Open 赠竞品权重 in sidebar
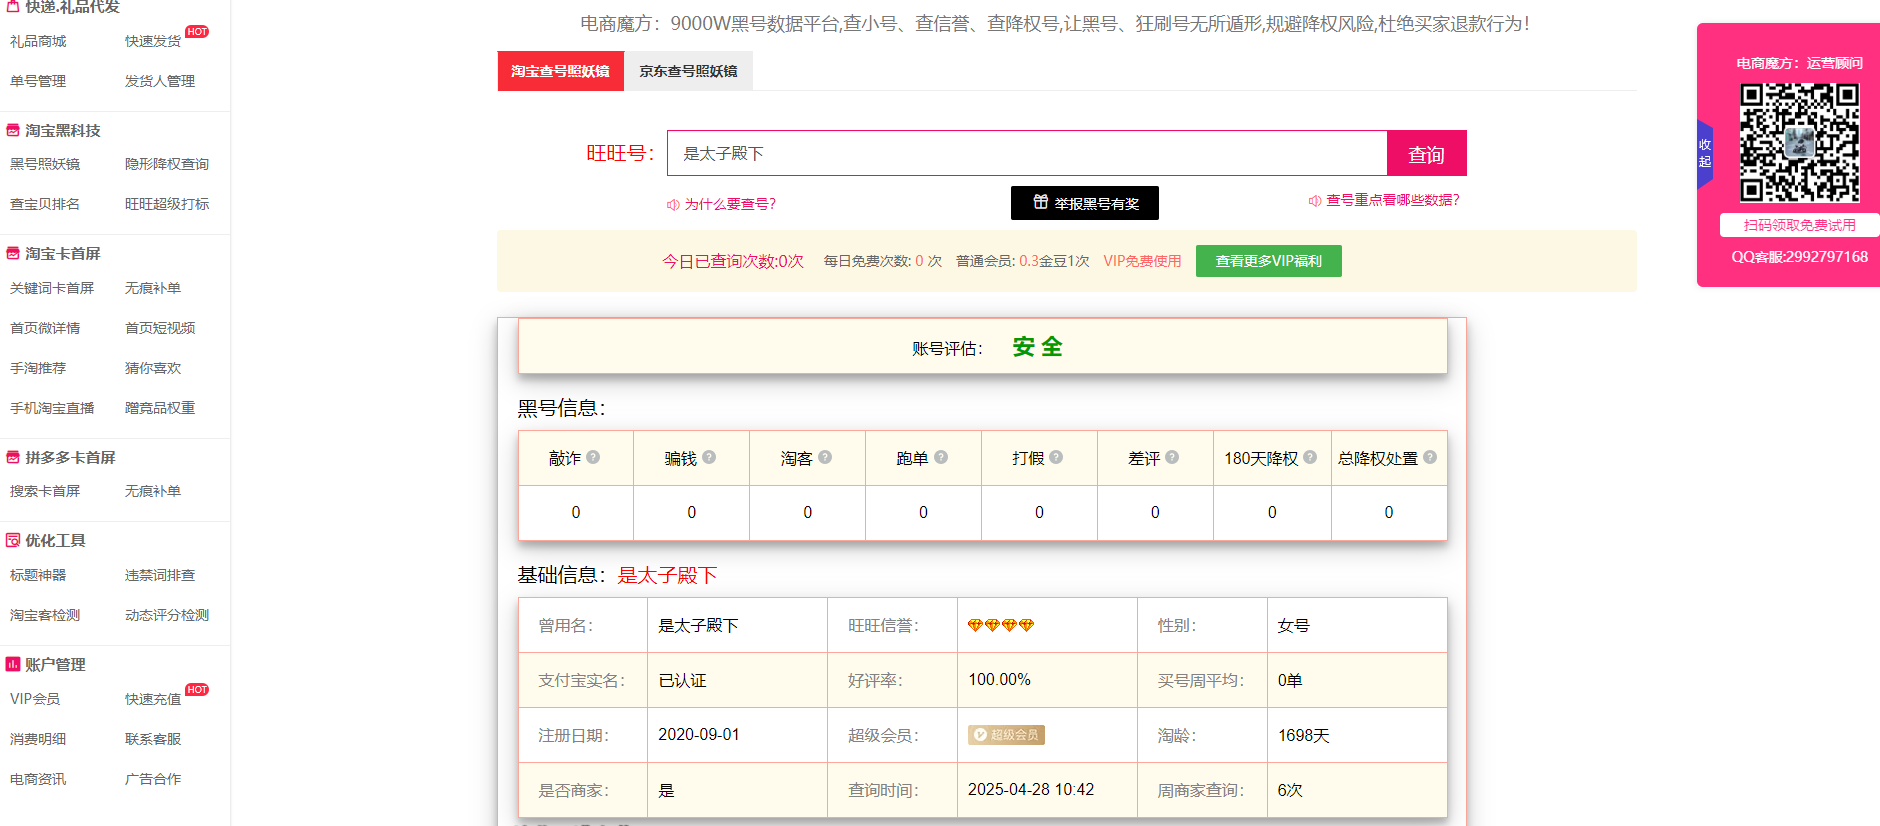This screenshot has height=826, width=1880. click(160, 408)
